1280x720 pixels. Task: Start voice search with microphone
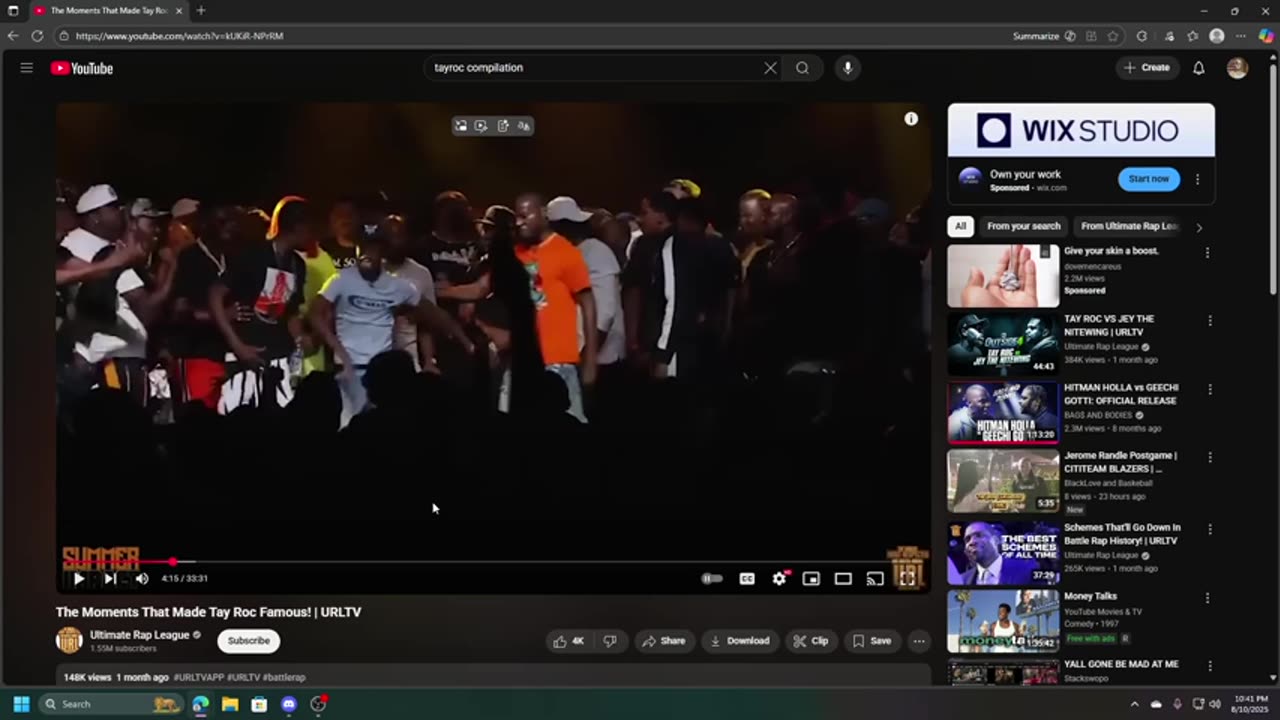click(x=847, y=68)
